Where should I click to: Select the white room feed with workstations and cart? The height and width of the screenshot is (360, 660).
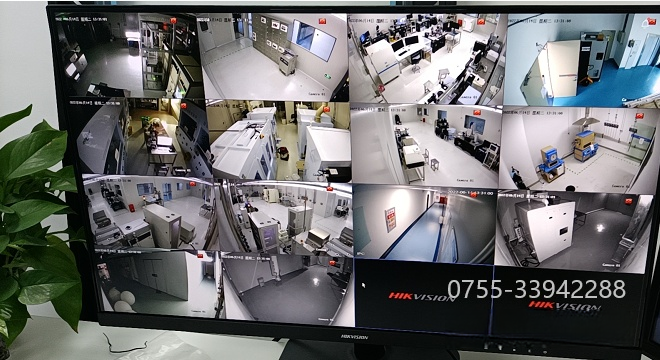[x=425, y=146]
